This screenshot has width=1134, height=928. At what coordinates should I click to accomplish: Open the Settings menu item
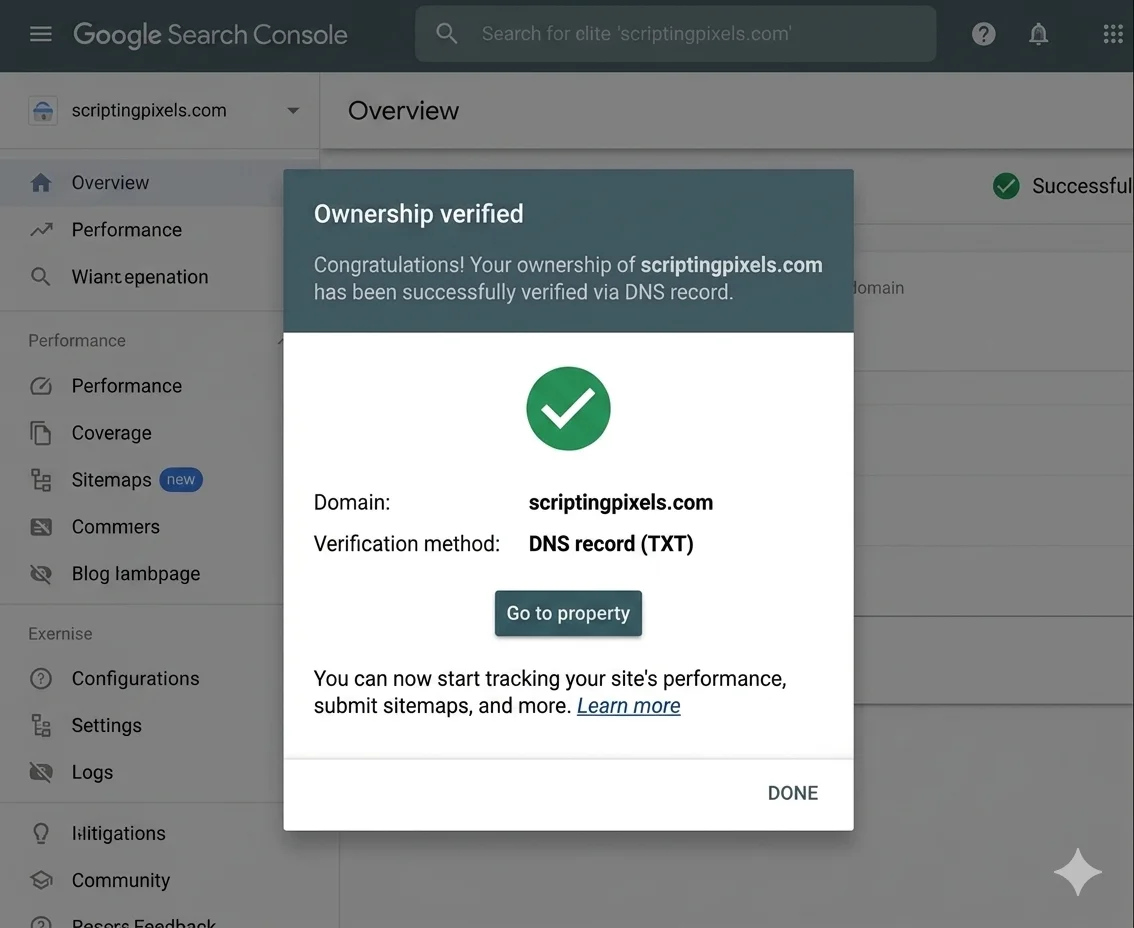click(x=142, y=725)
